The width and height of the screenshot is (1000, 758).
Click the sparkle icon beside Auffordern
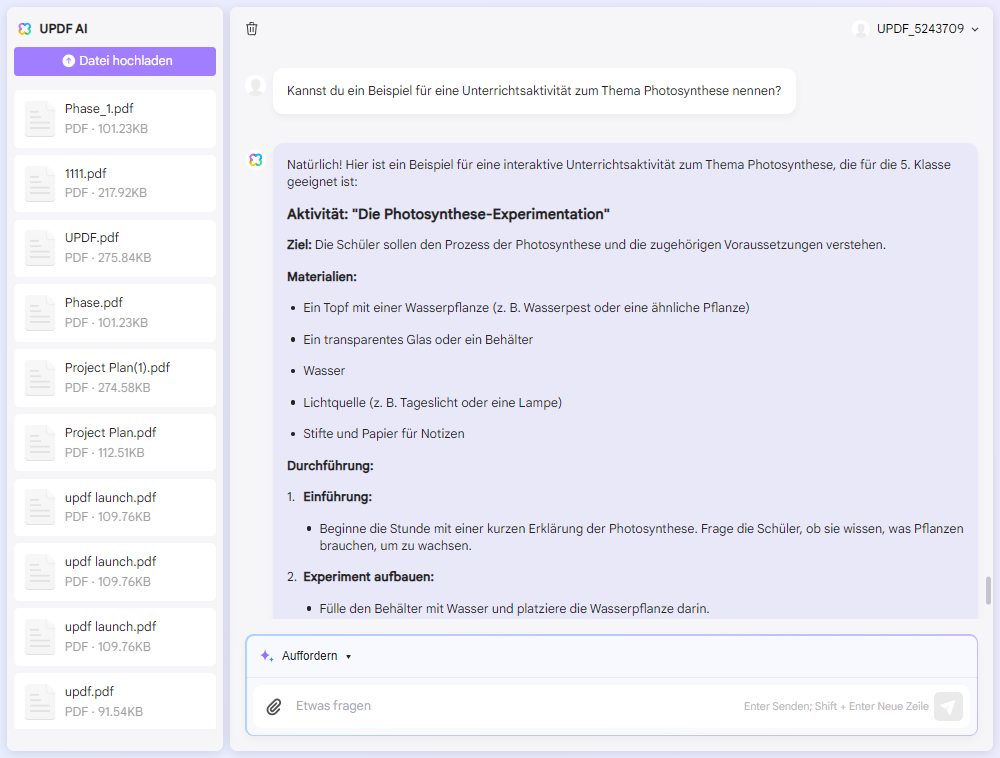coord(267,655)
